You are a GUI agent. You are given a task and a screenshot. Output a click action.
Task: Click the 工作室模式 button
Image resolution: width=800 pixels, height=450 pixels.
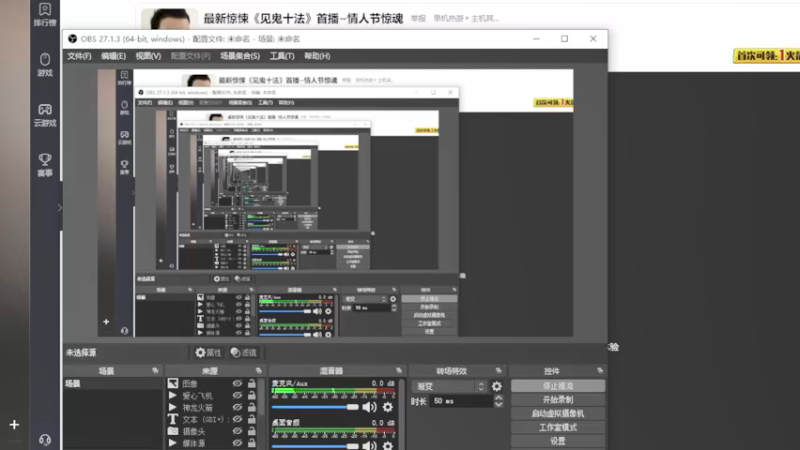pos(558,428)
